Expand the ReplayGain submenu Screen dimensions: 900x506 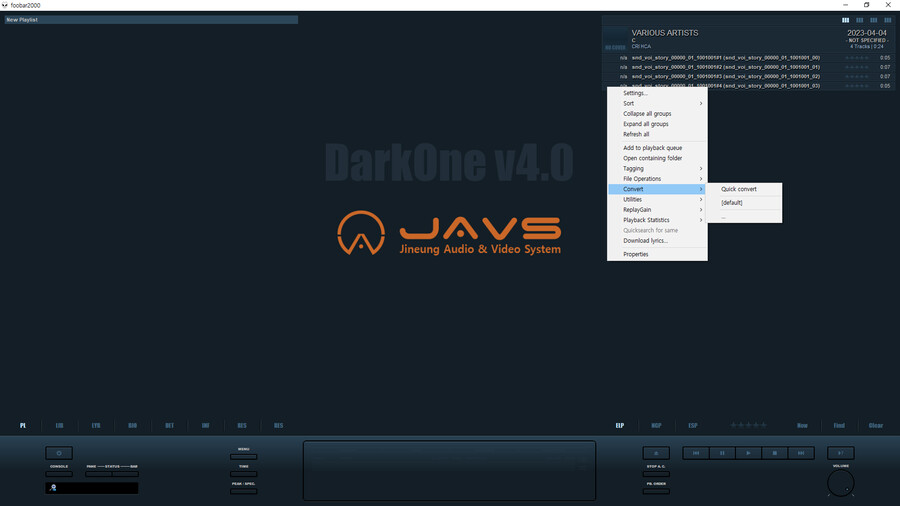click(x=657, y=210)
